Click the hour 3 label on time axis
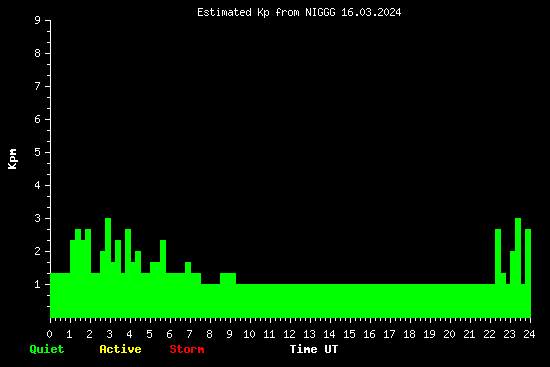This screenshot has height=367, width=550. tap(109, 334)
